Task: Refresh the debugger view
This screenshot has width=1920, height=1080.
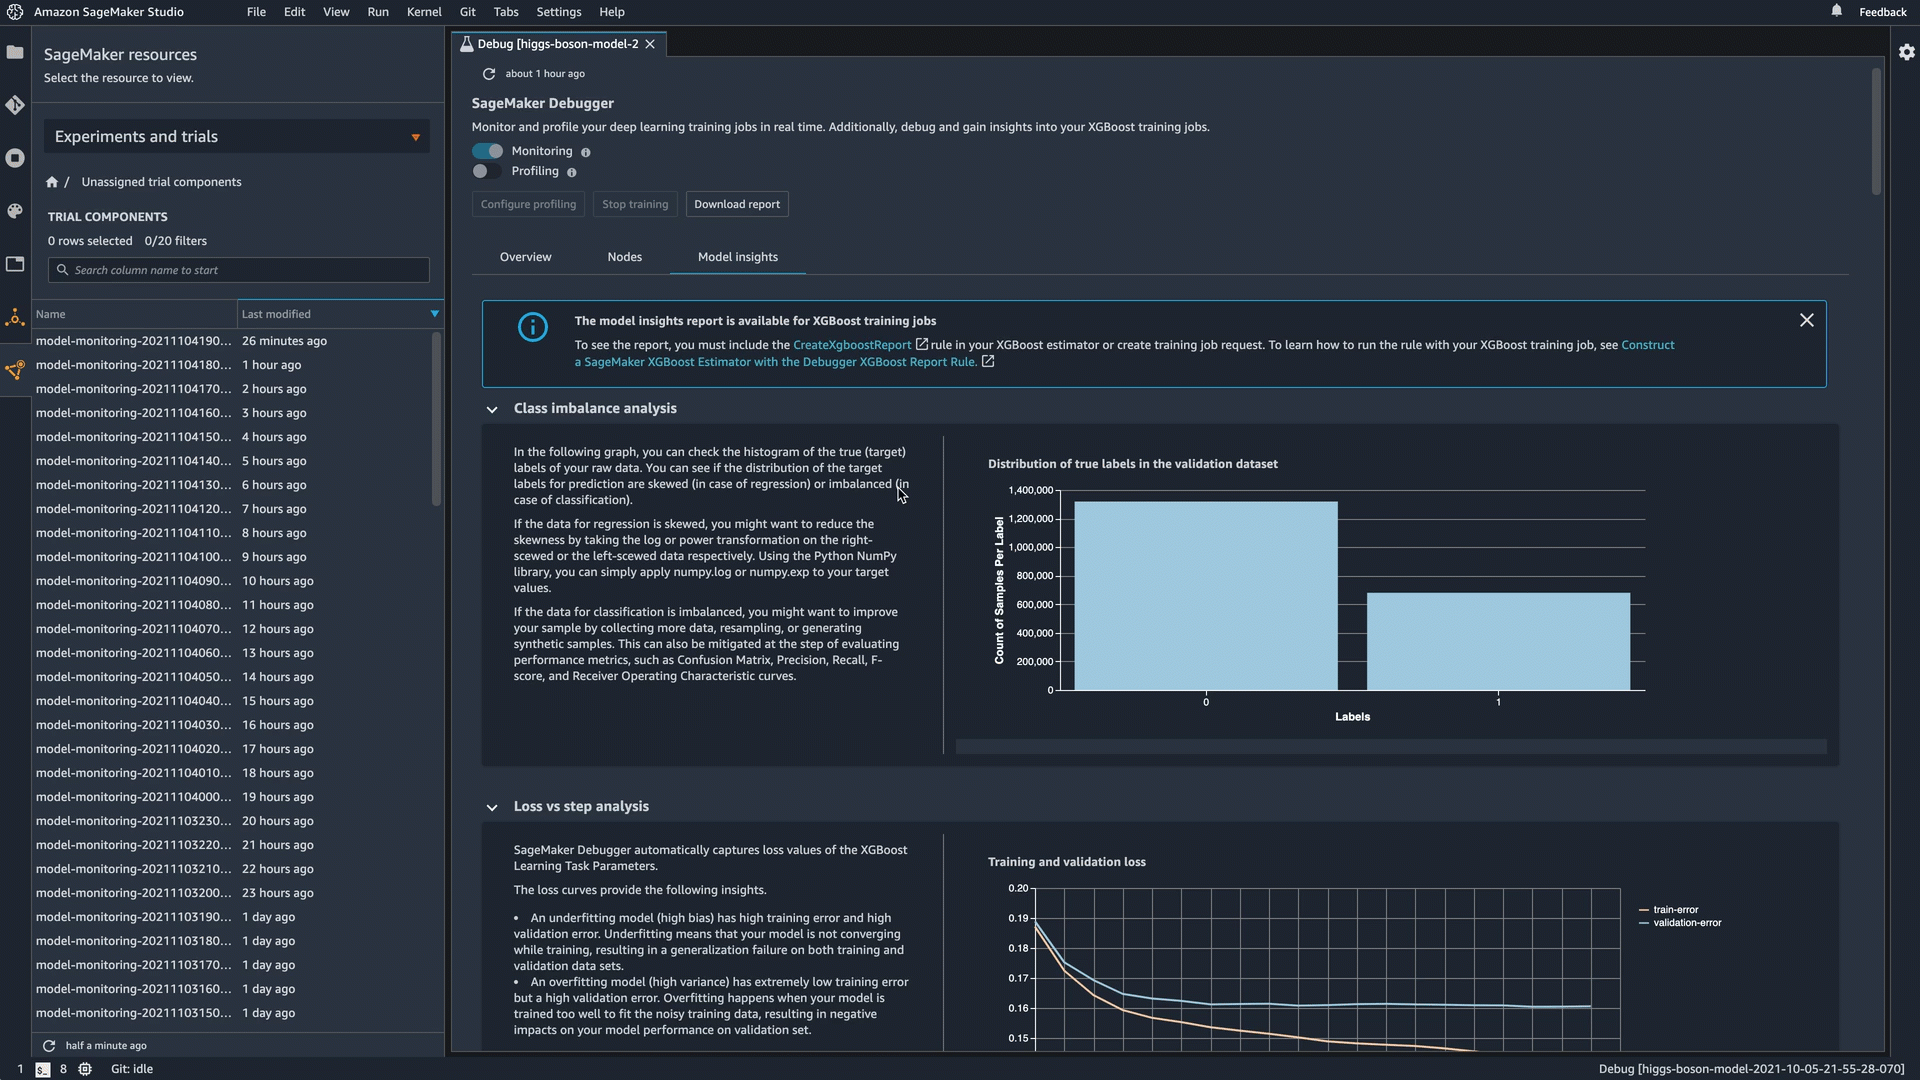Action: (x=489, y=74)
